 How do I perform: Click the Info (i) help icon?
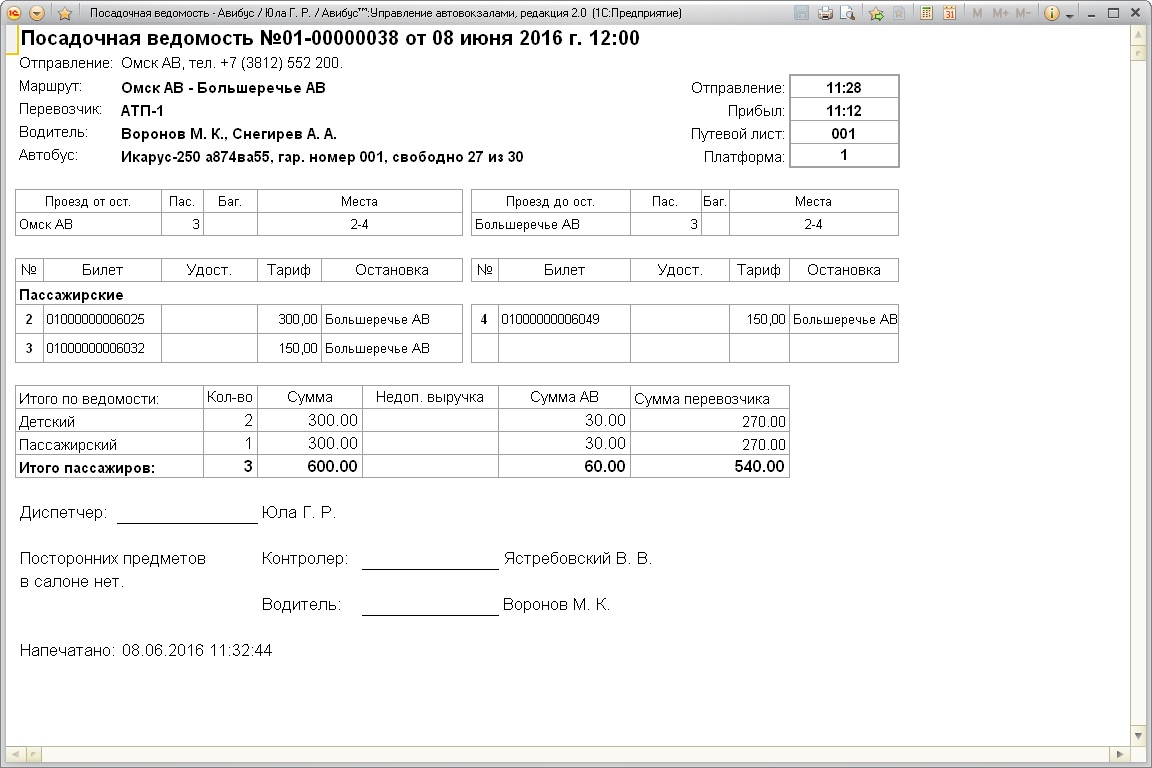[1052, 14]
